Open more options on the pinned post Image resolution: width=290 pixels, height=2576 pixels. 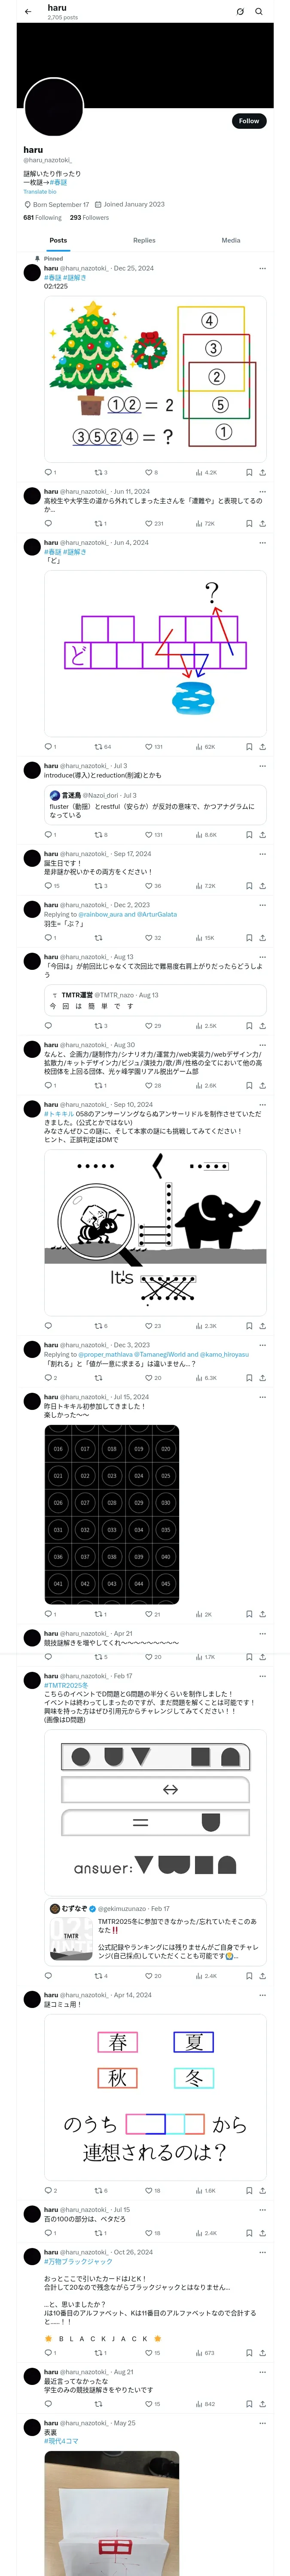[262, 268]
